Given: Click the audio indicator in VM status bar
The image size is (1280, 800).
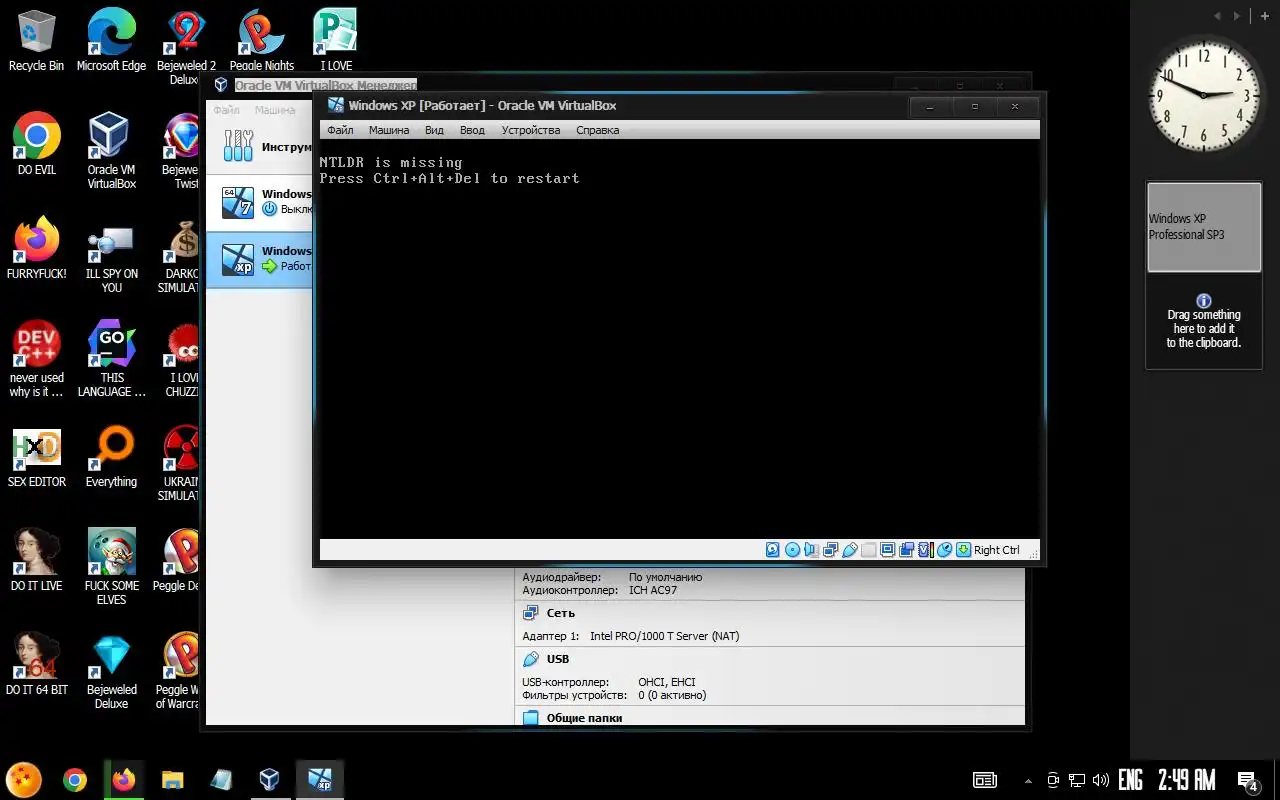Looking at the screenshot, I should (x=811, y=550).
